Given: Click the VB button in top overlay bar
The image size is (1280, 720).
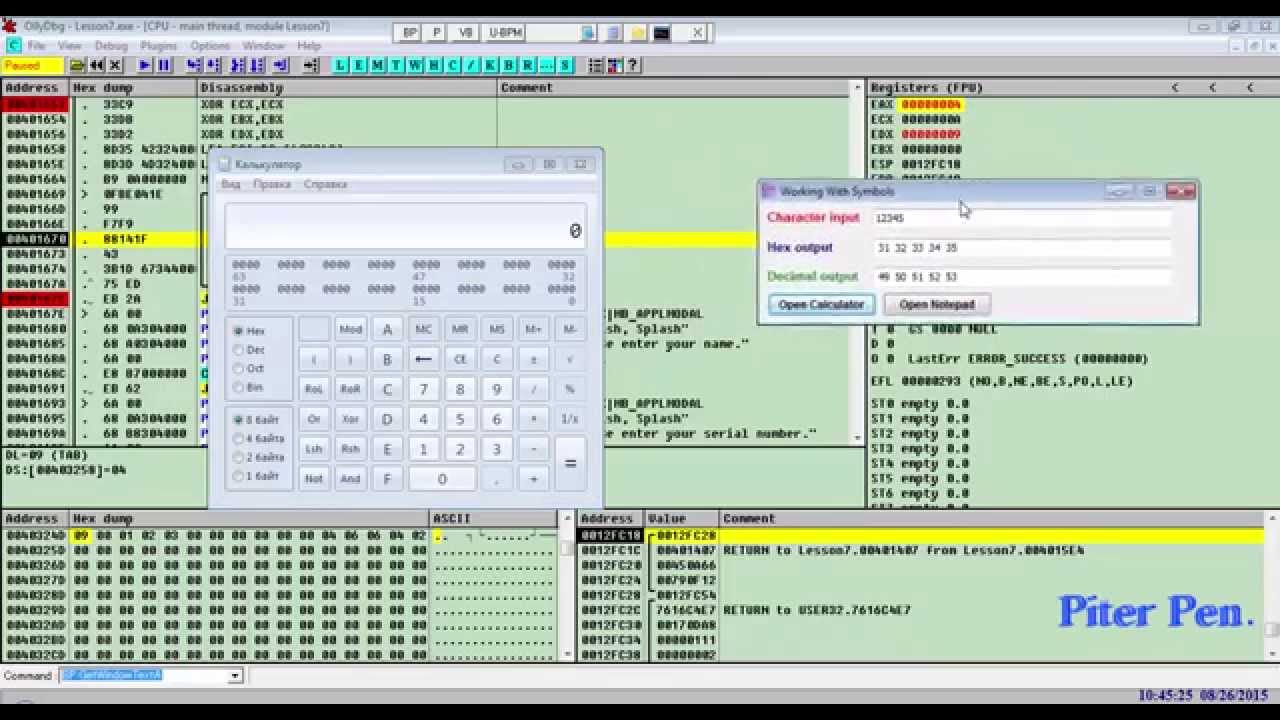Looking at the screenshot, I should tap(465, 33).
